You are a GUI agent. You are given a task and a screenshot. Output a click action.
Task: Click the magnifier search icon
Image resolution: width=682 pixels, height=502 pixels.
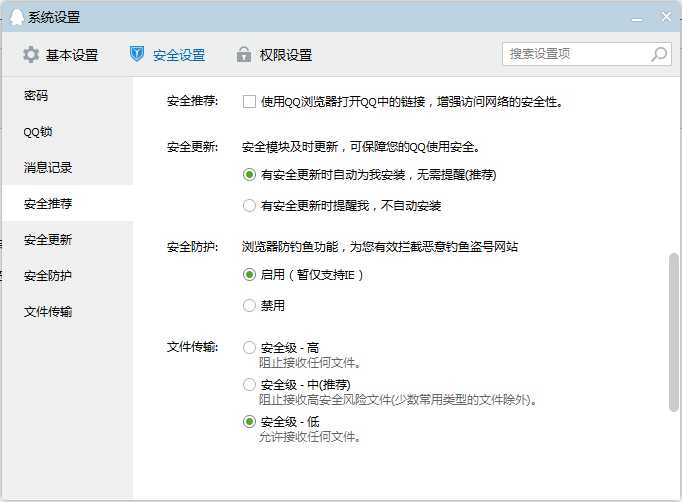659,54
